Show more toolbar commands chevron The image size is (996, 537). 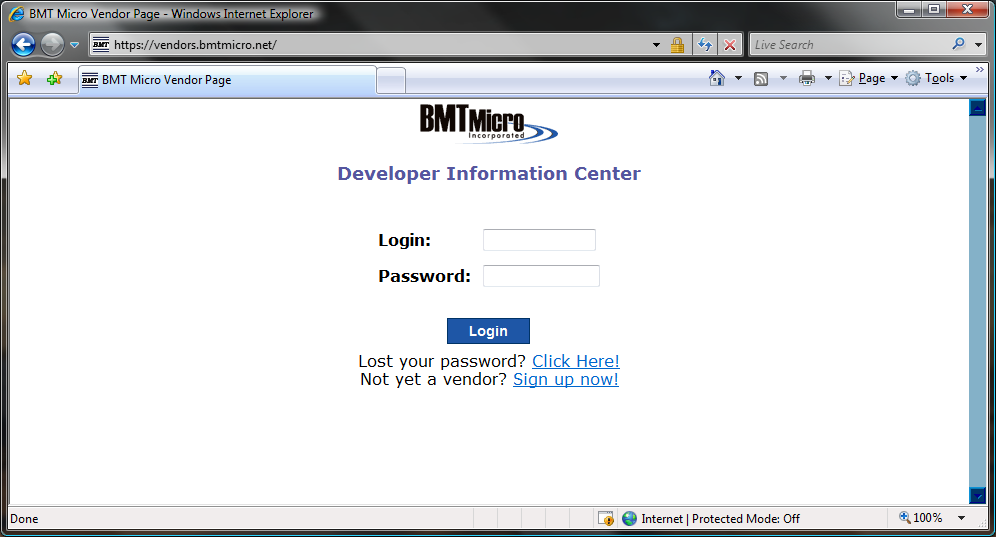(979, 69)
